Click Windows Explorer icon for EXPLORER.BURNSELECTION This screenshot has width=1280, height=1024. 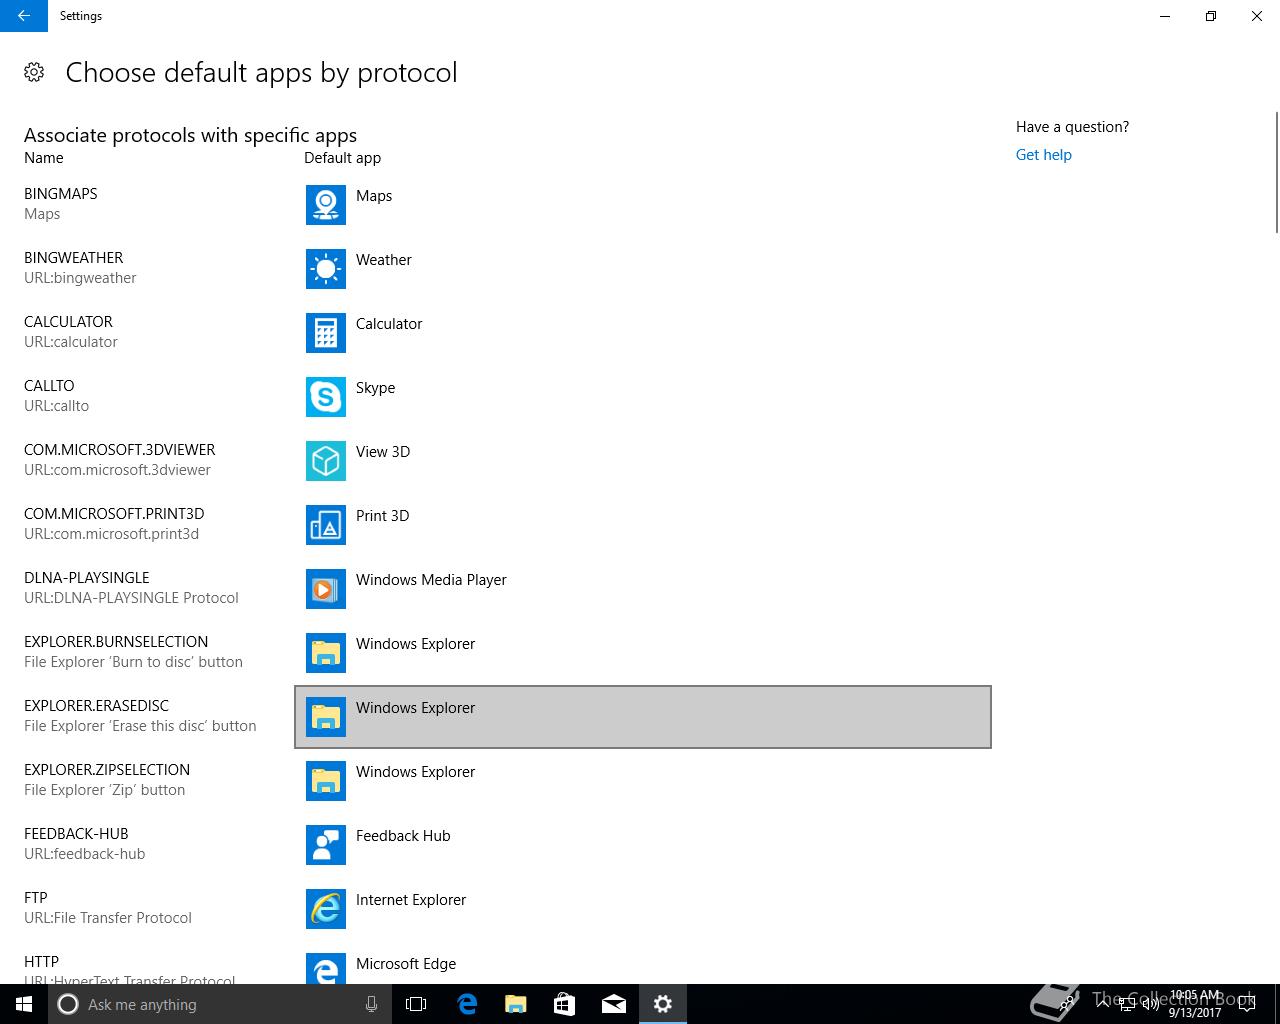(x=326, y=653)
